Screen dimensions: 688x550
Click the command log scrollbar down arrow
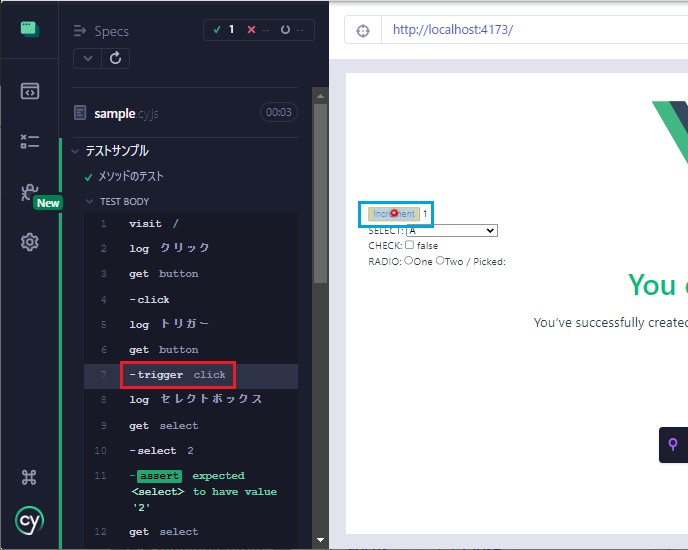320,540
